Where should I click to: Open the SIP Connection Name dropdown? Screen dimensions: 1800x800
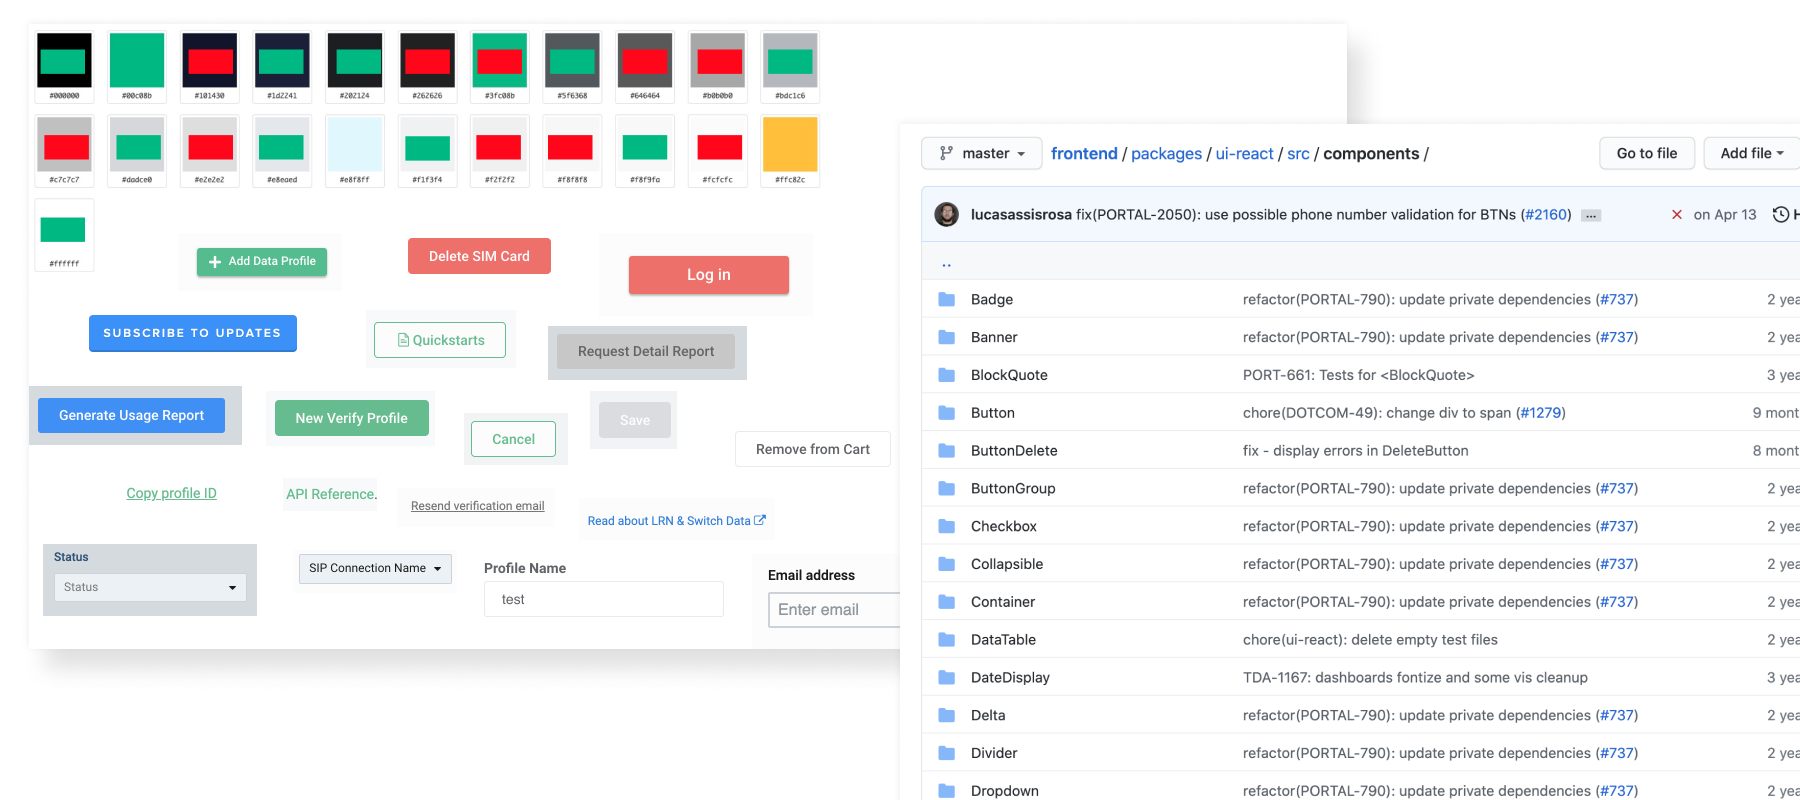[x=375, y=568]
